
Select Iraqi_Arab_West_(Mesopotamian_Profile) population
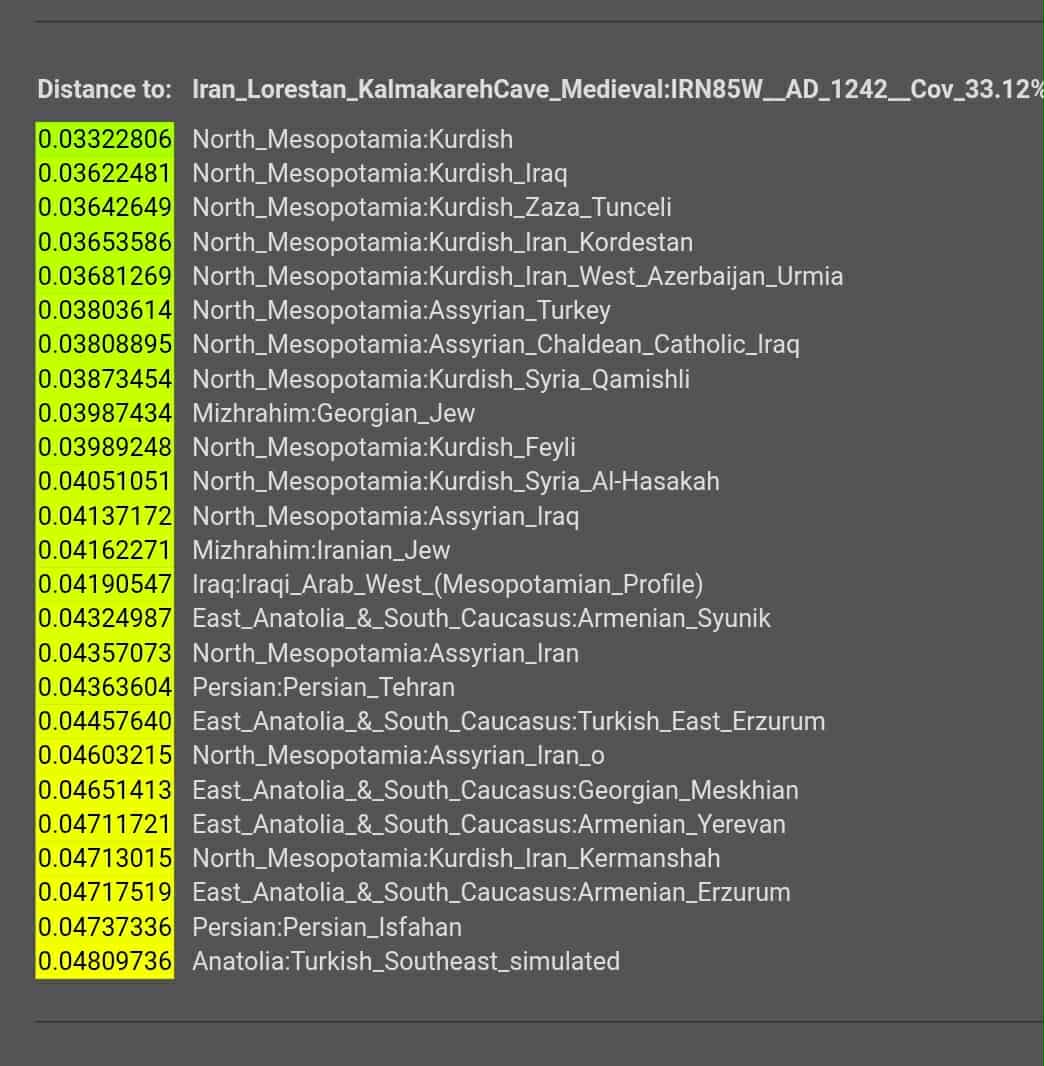point(448,584)
